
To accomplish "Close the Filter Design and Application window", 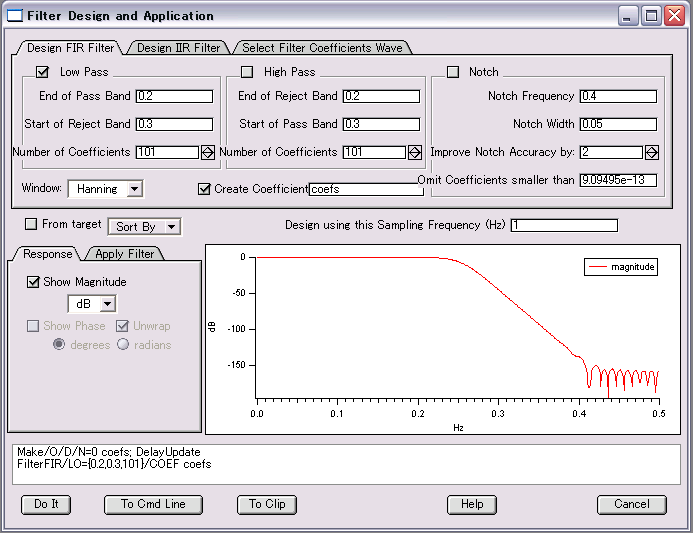I will [675, 16].
